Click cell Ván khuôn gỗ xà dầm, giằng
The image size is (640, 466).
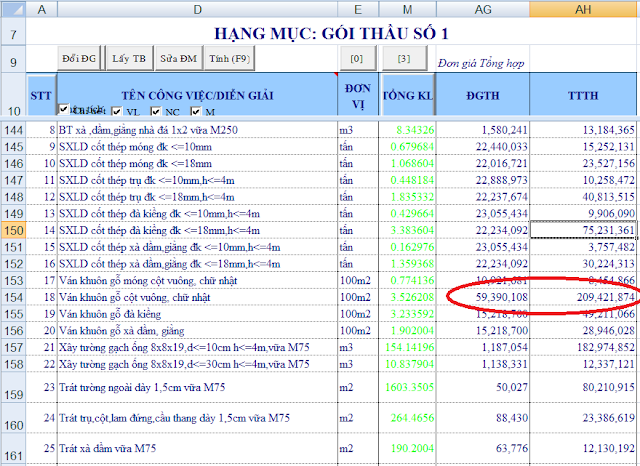[x=198, y=331]
